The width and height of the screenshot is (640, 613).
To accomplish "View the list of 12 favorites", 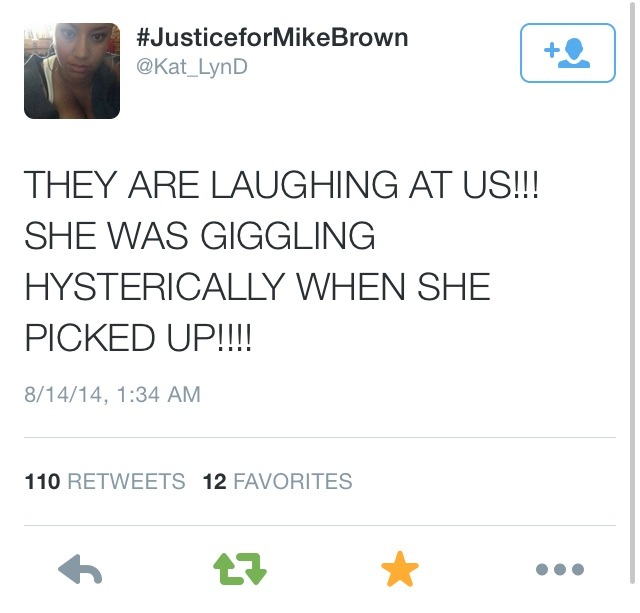I will click(x=278, y=481).
